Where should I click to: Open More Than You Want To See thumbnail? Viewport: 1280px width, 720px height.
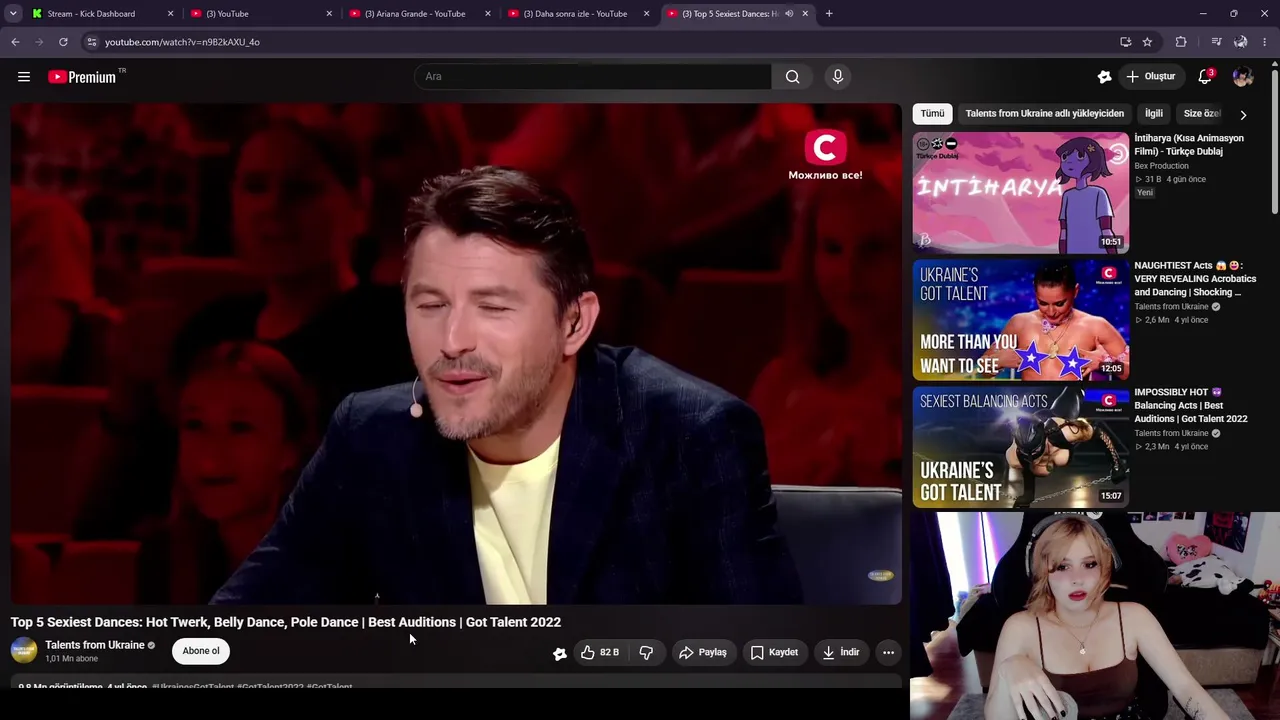pyautogui.click(x=1020, y=320)
